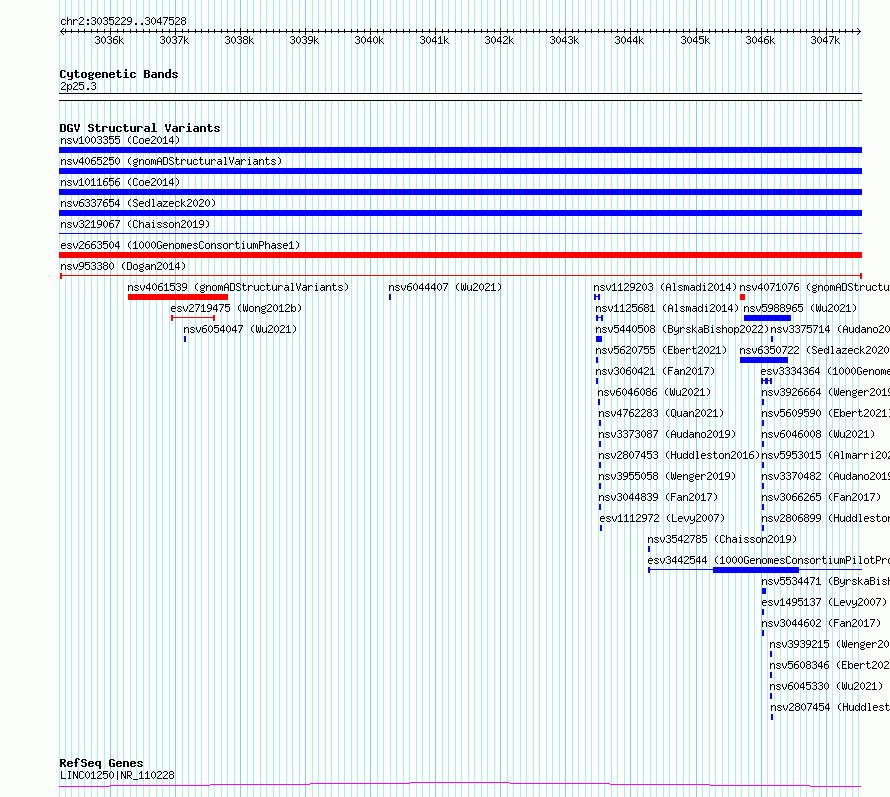Open the esv1495137 (Levy2007) label
The height and width of the screenshot is (797, 890).
tap(824, 602)
